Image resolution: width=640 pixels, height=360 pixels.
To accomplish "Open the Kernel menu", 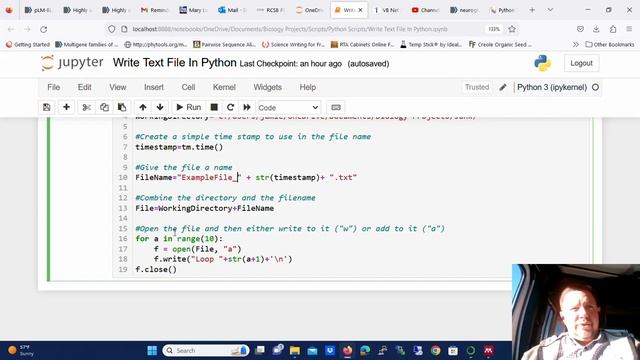I will [224, 87].
